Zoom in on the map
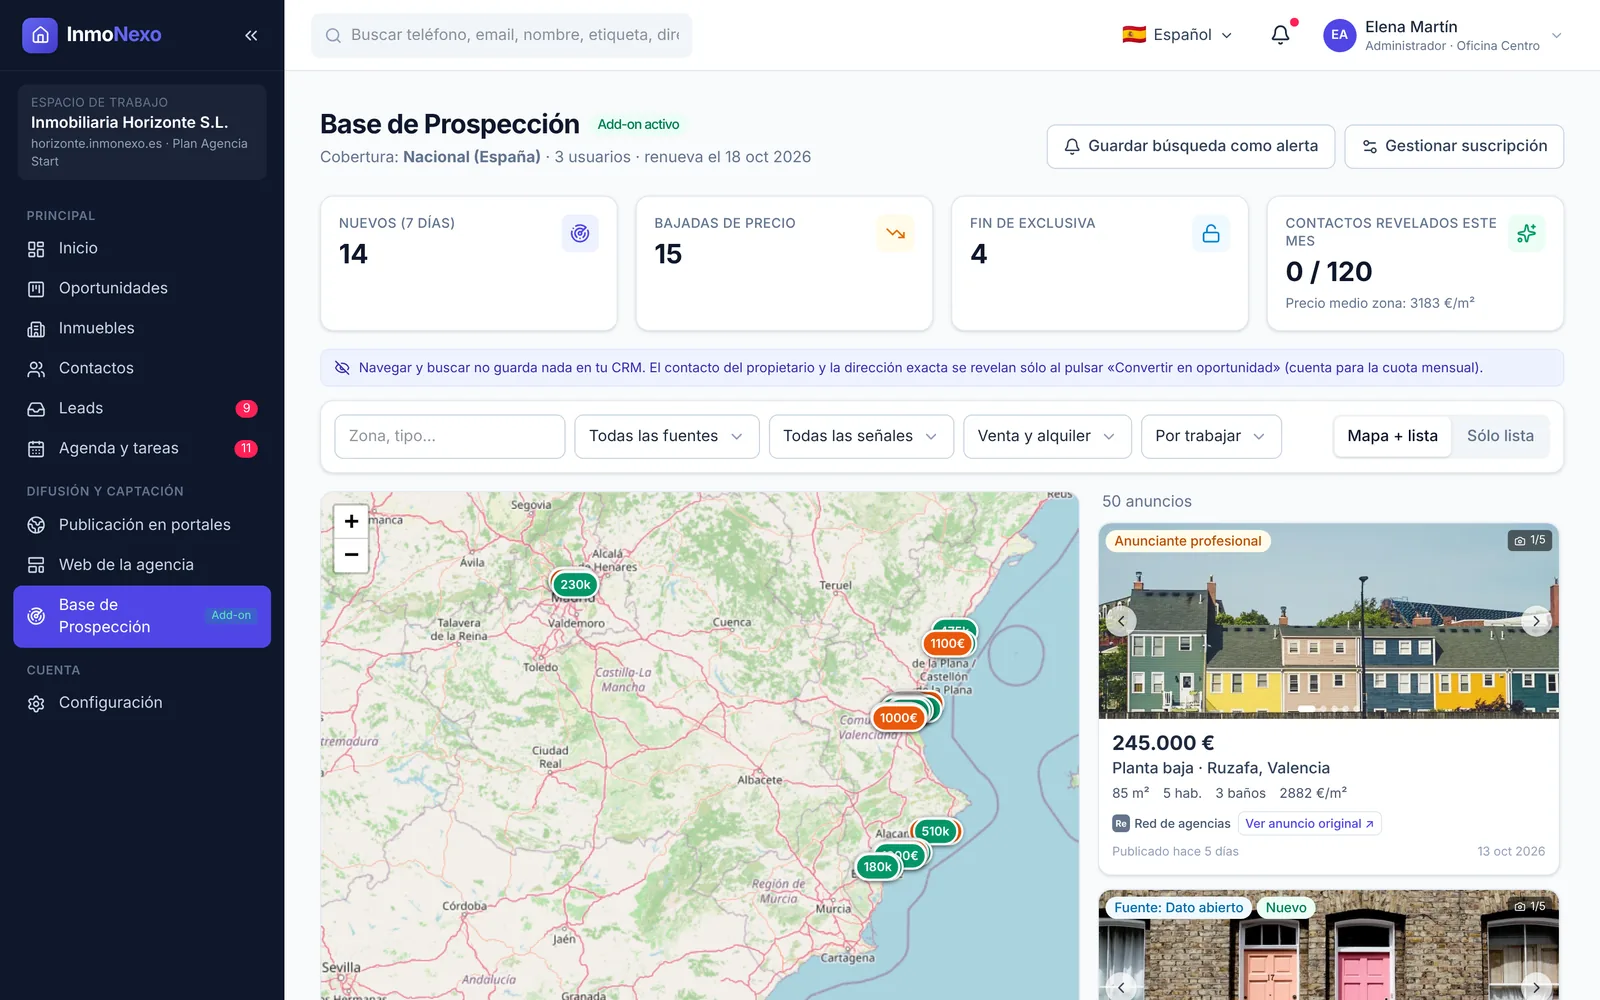 tap(351, 521)
